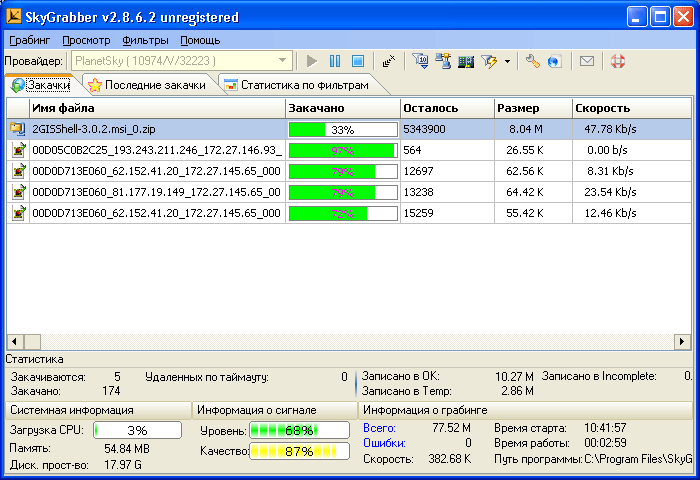This screenshot has height=480, width=700.
Task: Click the 23.54 Kb/s speed cell
Action: [x=610, y=192]
